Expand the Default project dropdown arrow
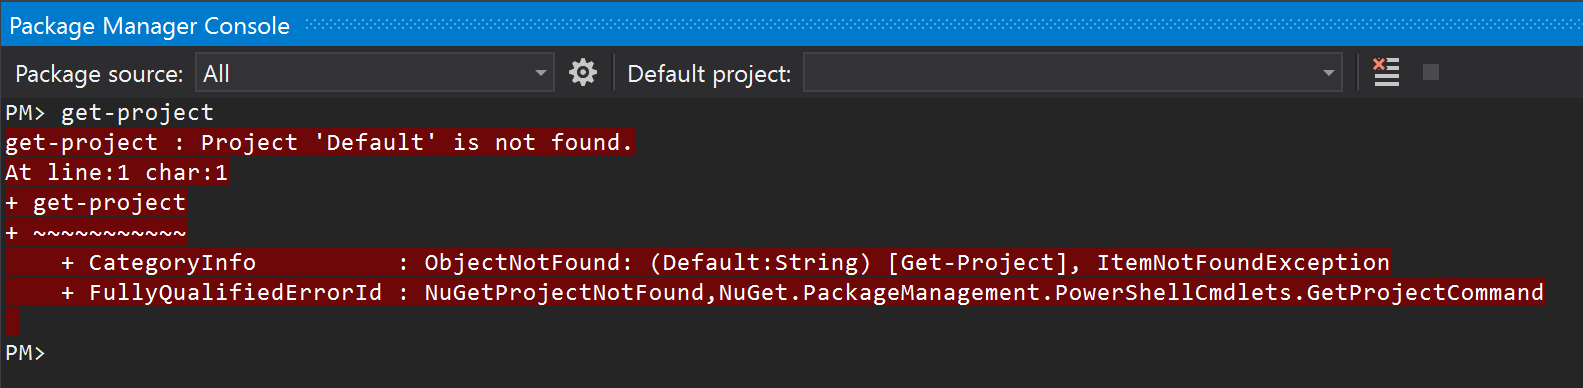The height and width of the screenshot is (388, 1583). click(1329, 73)
